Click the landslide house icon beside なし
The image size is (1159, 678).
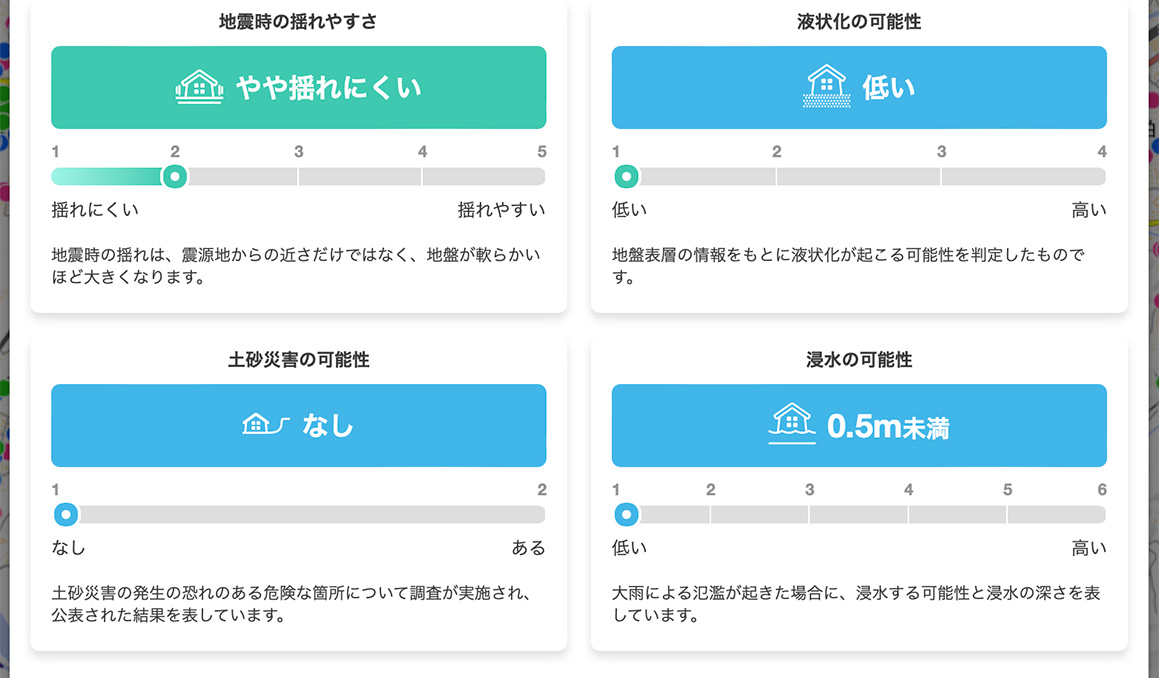[265, 425]
